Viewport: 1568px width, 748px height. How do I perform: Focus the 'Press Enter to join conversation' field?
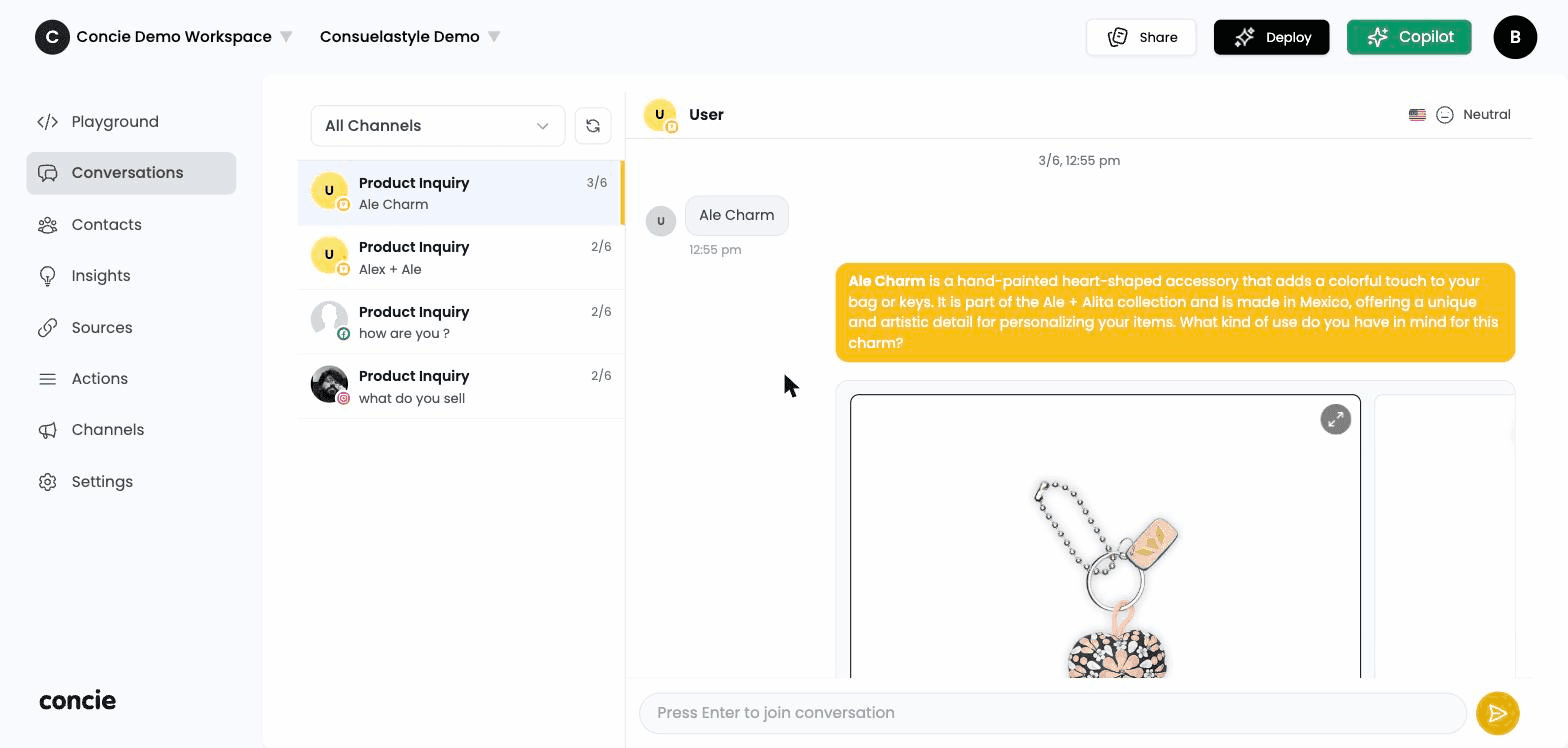click(1053, 713)
